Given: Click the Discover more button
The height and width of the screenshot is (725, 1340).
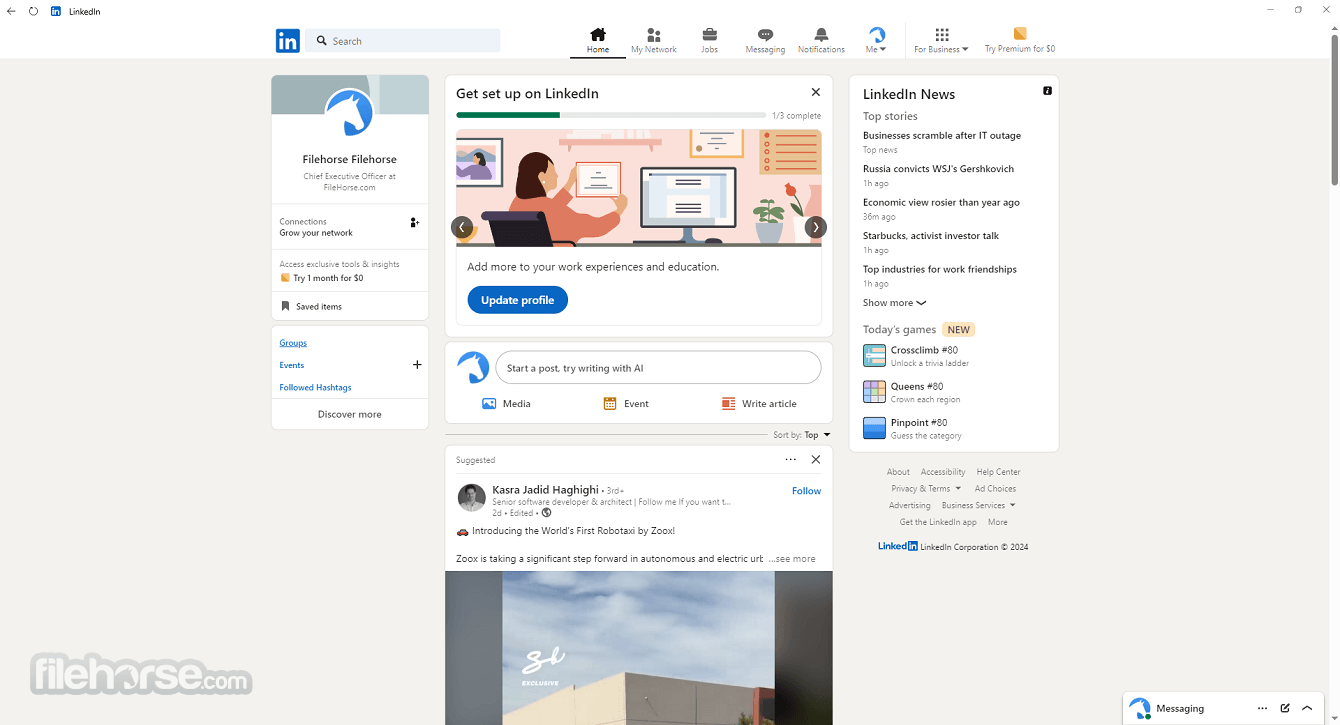Looking at the screenshot, I should 349,414.
